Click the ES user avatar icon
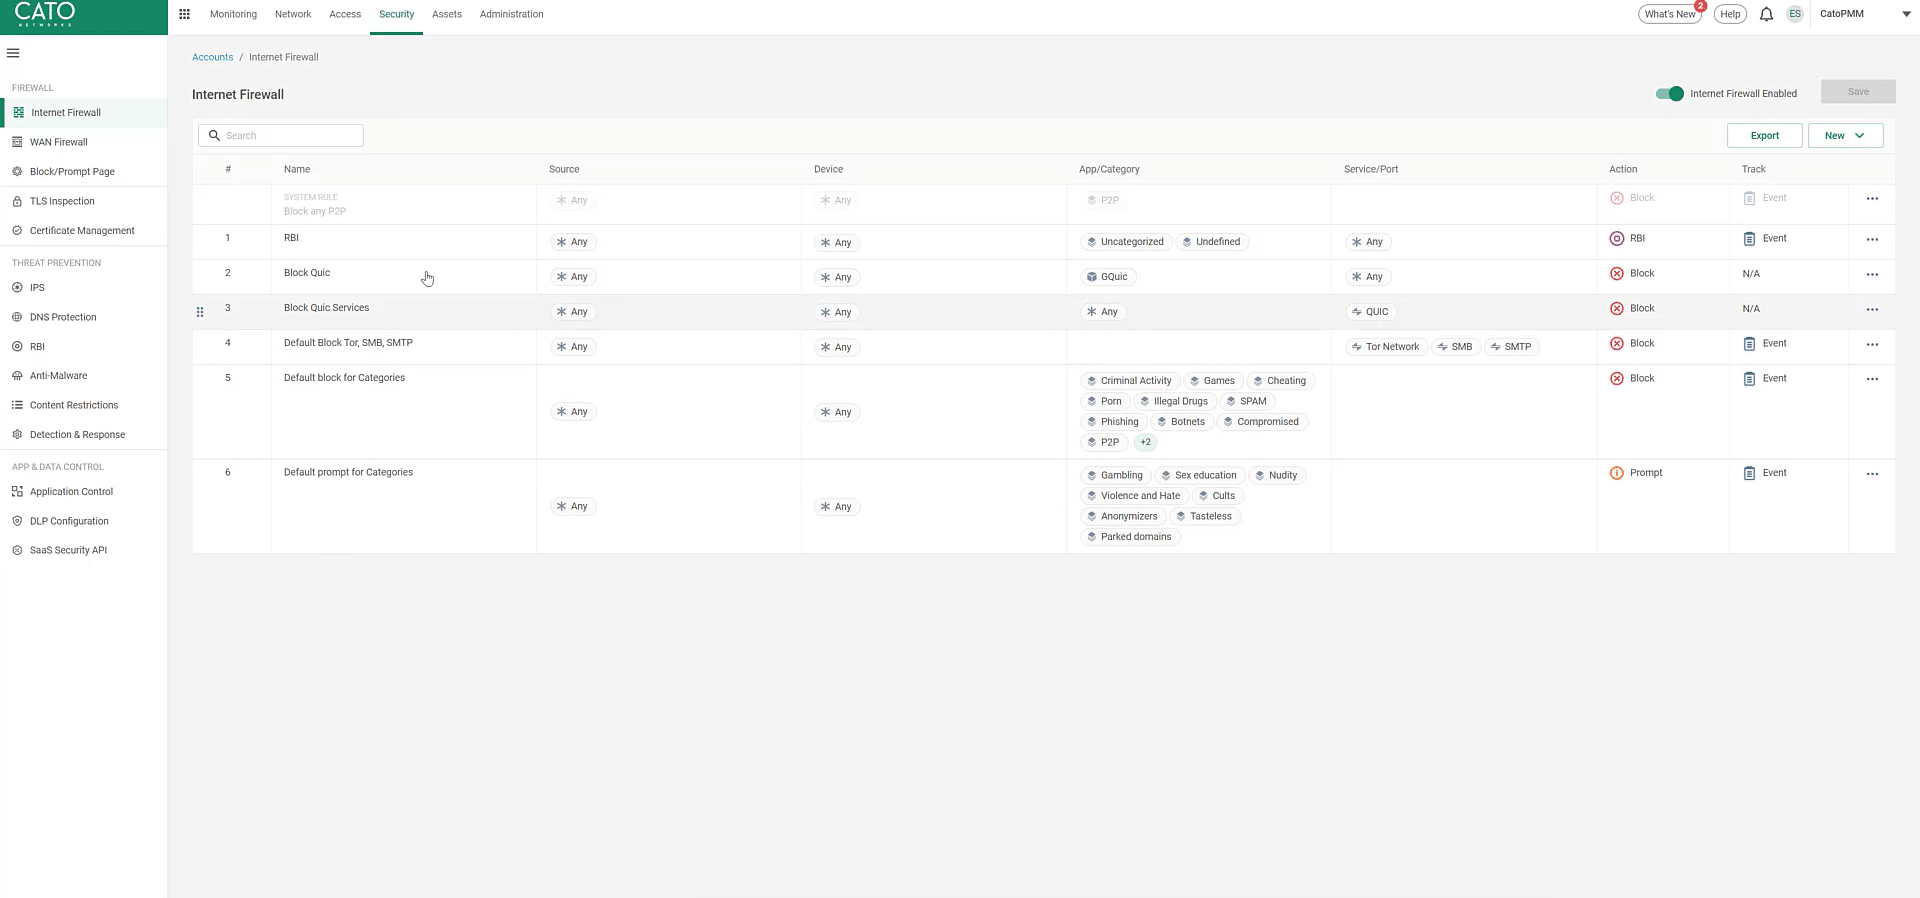Screen dimensions: 1920x898 tap(1795, 14)
